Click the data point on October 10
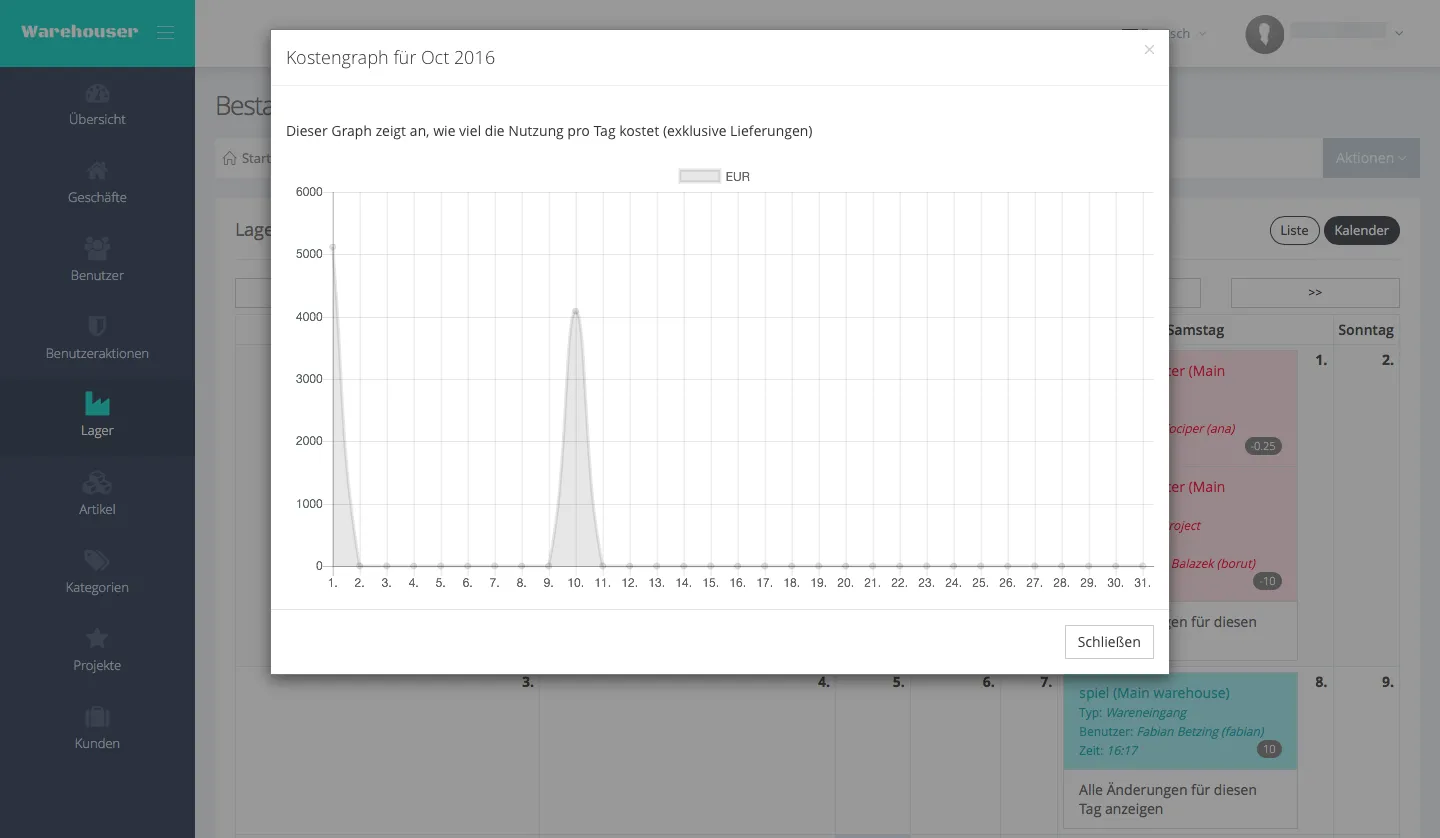Screen dimensions: 1440x838 tap(575, 310)
